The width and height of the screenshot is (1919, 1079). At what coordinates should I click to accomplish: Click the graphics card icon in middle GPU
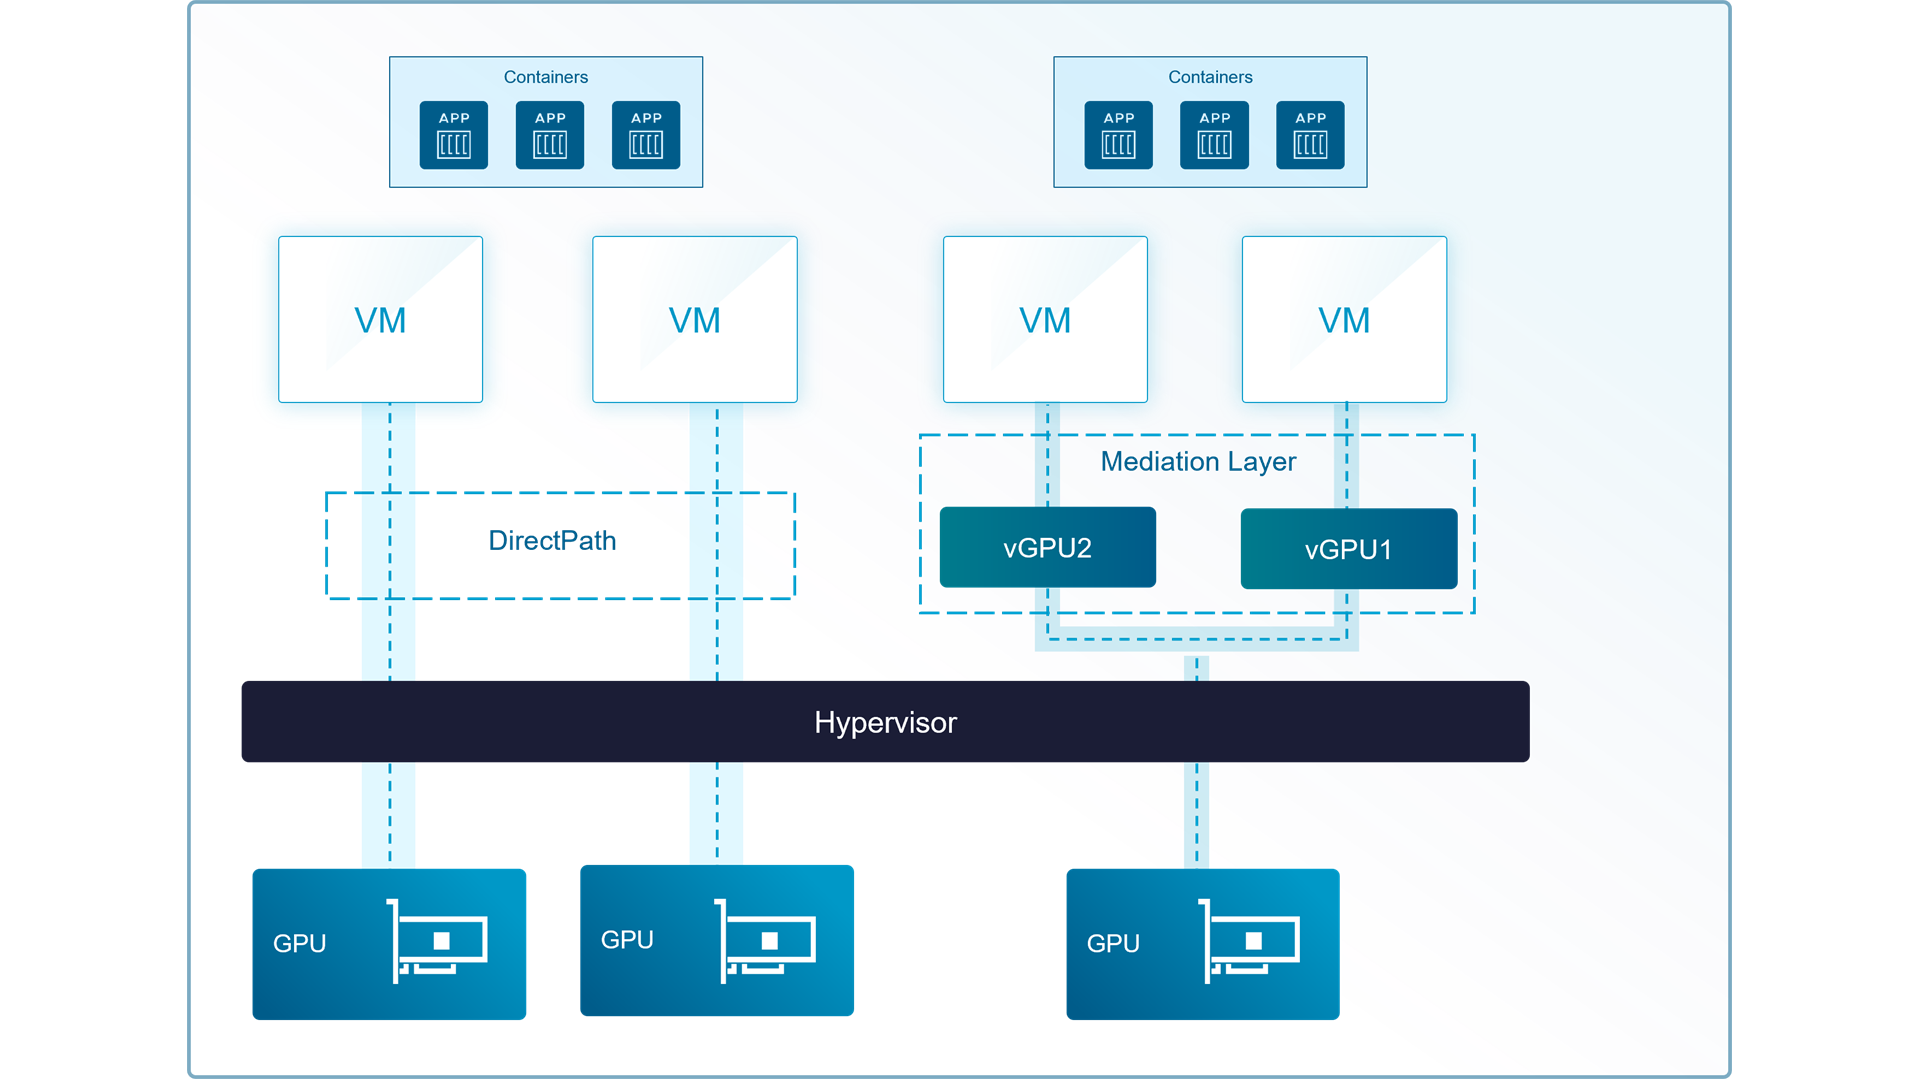tap(765, 941)
